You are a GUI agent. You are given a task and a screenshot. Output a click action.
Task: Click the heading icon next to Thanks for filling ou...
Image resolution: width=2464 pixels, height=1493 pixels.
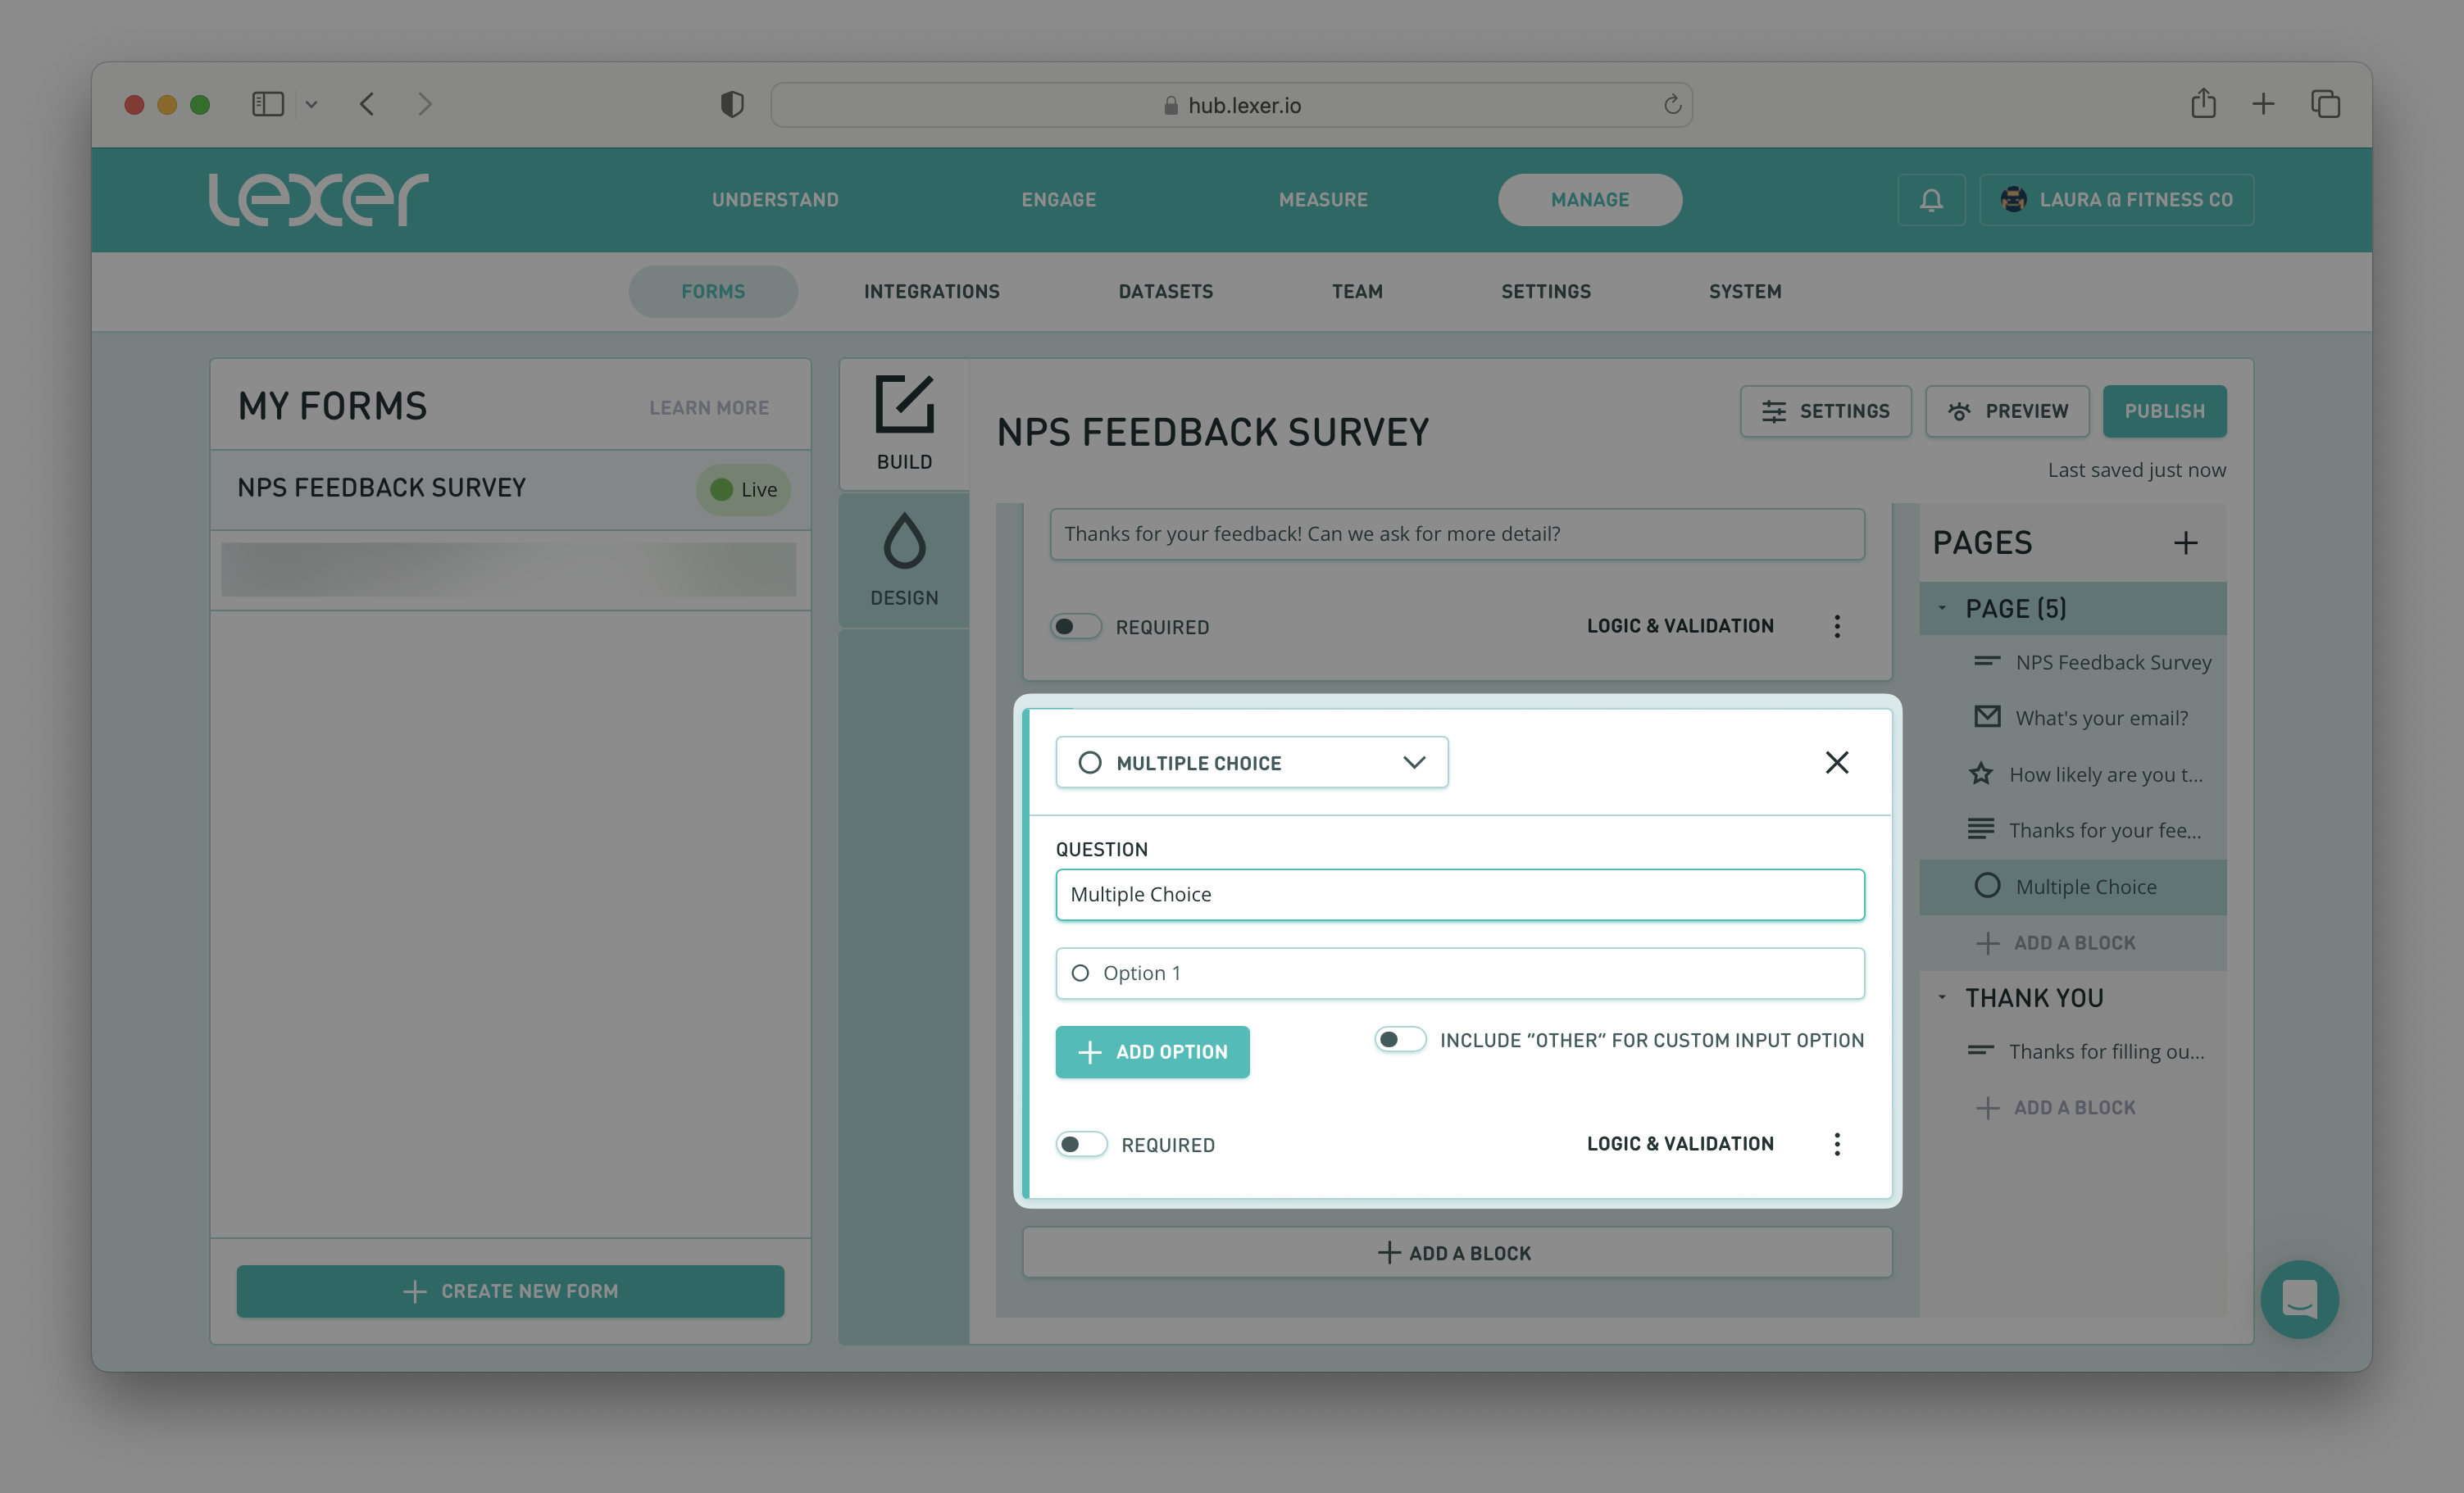1980,1050
